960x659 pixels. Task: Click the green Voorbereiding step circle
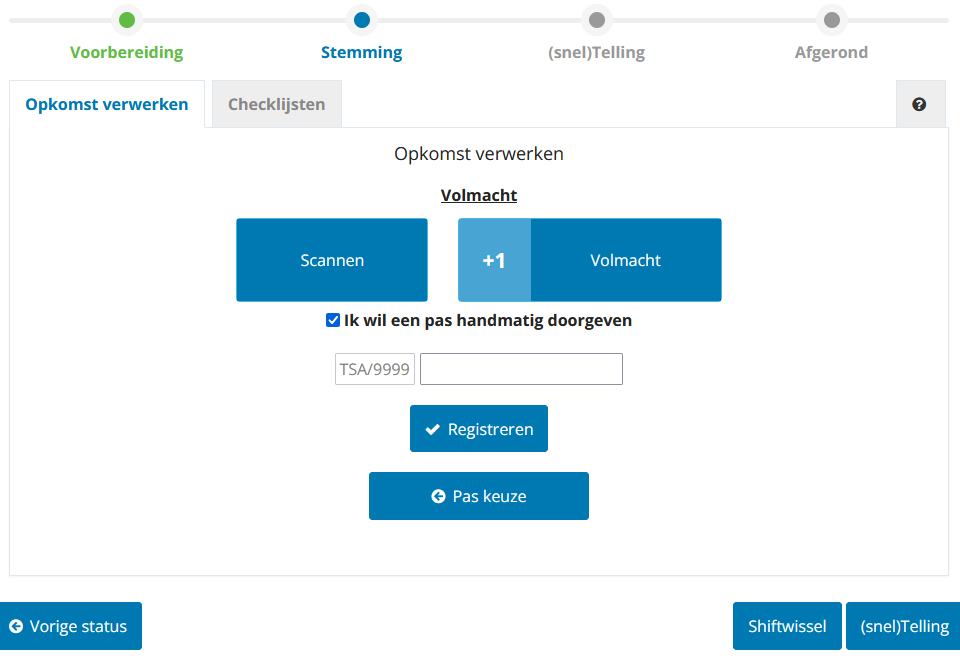pos(126,20)
